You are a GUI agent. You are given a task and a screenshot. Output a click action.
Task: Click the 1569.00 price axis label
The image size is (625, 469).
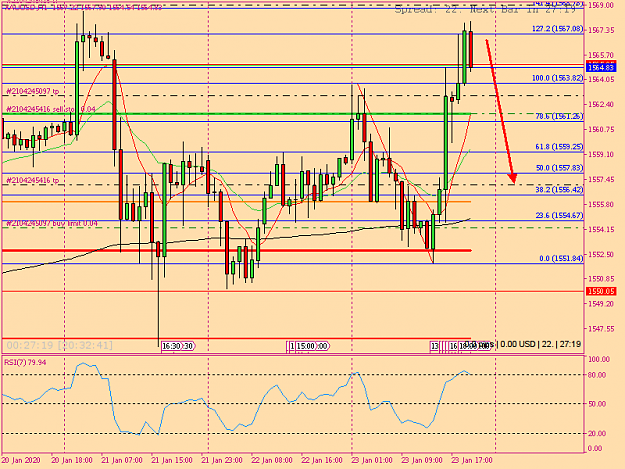point(601,5)
